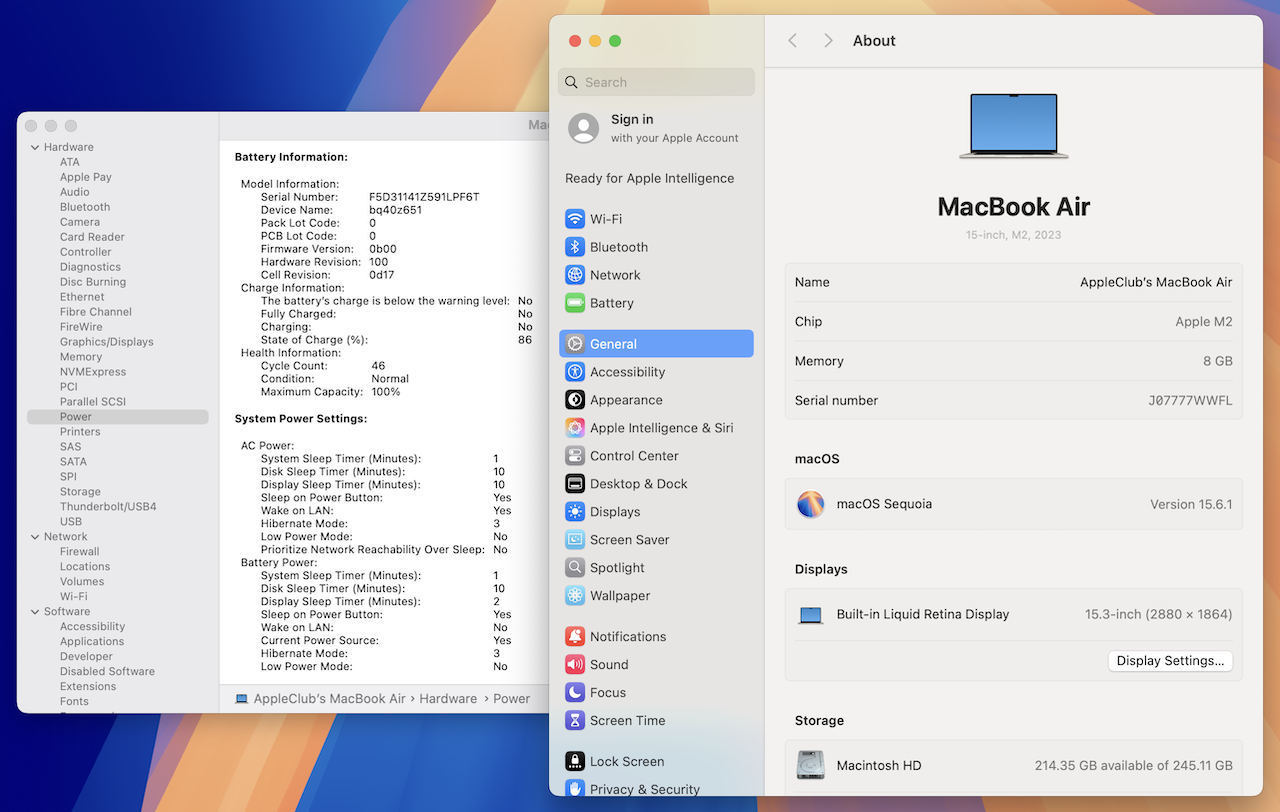Select Locations under Network
Image resolution: width=1280 pixels, height=812 pixels.
pyautogui.click(x=85, y=567)
